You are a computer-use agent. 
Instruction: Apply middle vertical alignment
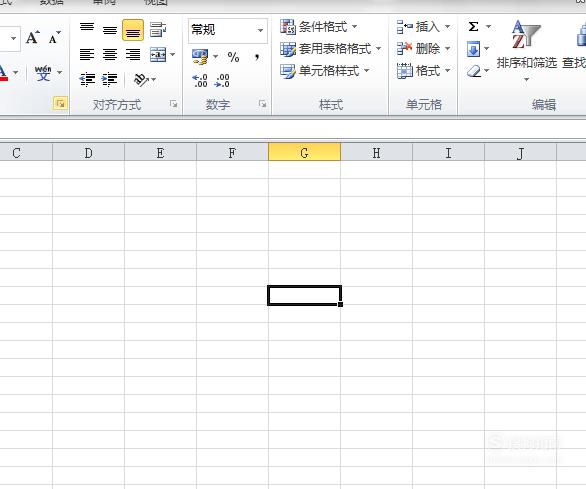click(110, 30)
